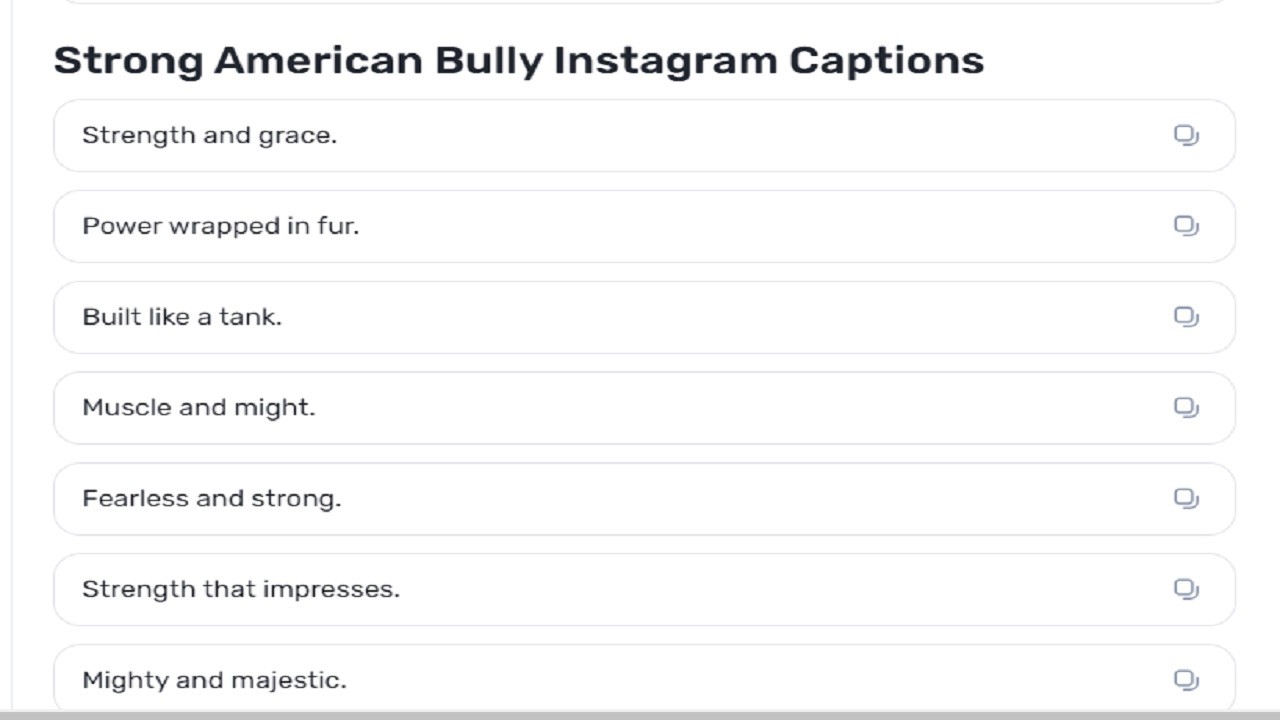Click the "Fearless and strong." caption text
The width and height of the screenshot is (1280, 720).
click(x=211, y=498)
